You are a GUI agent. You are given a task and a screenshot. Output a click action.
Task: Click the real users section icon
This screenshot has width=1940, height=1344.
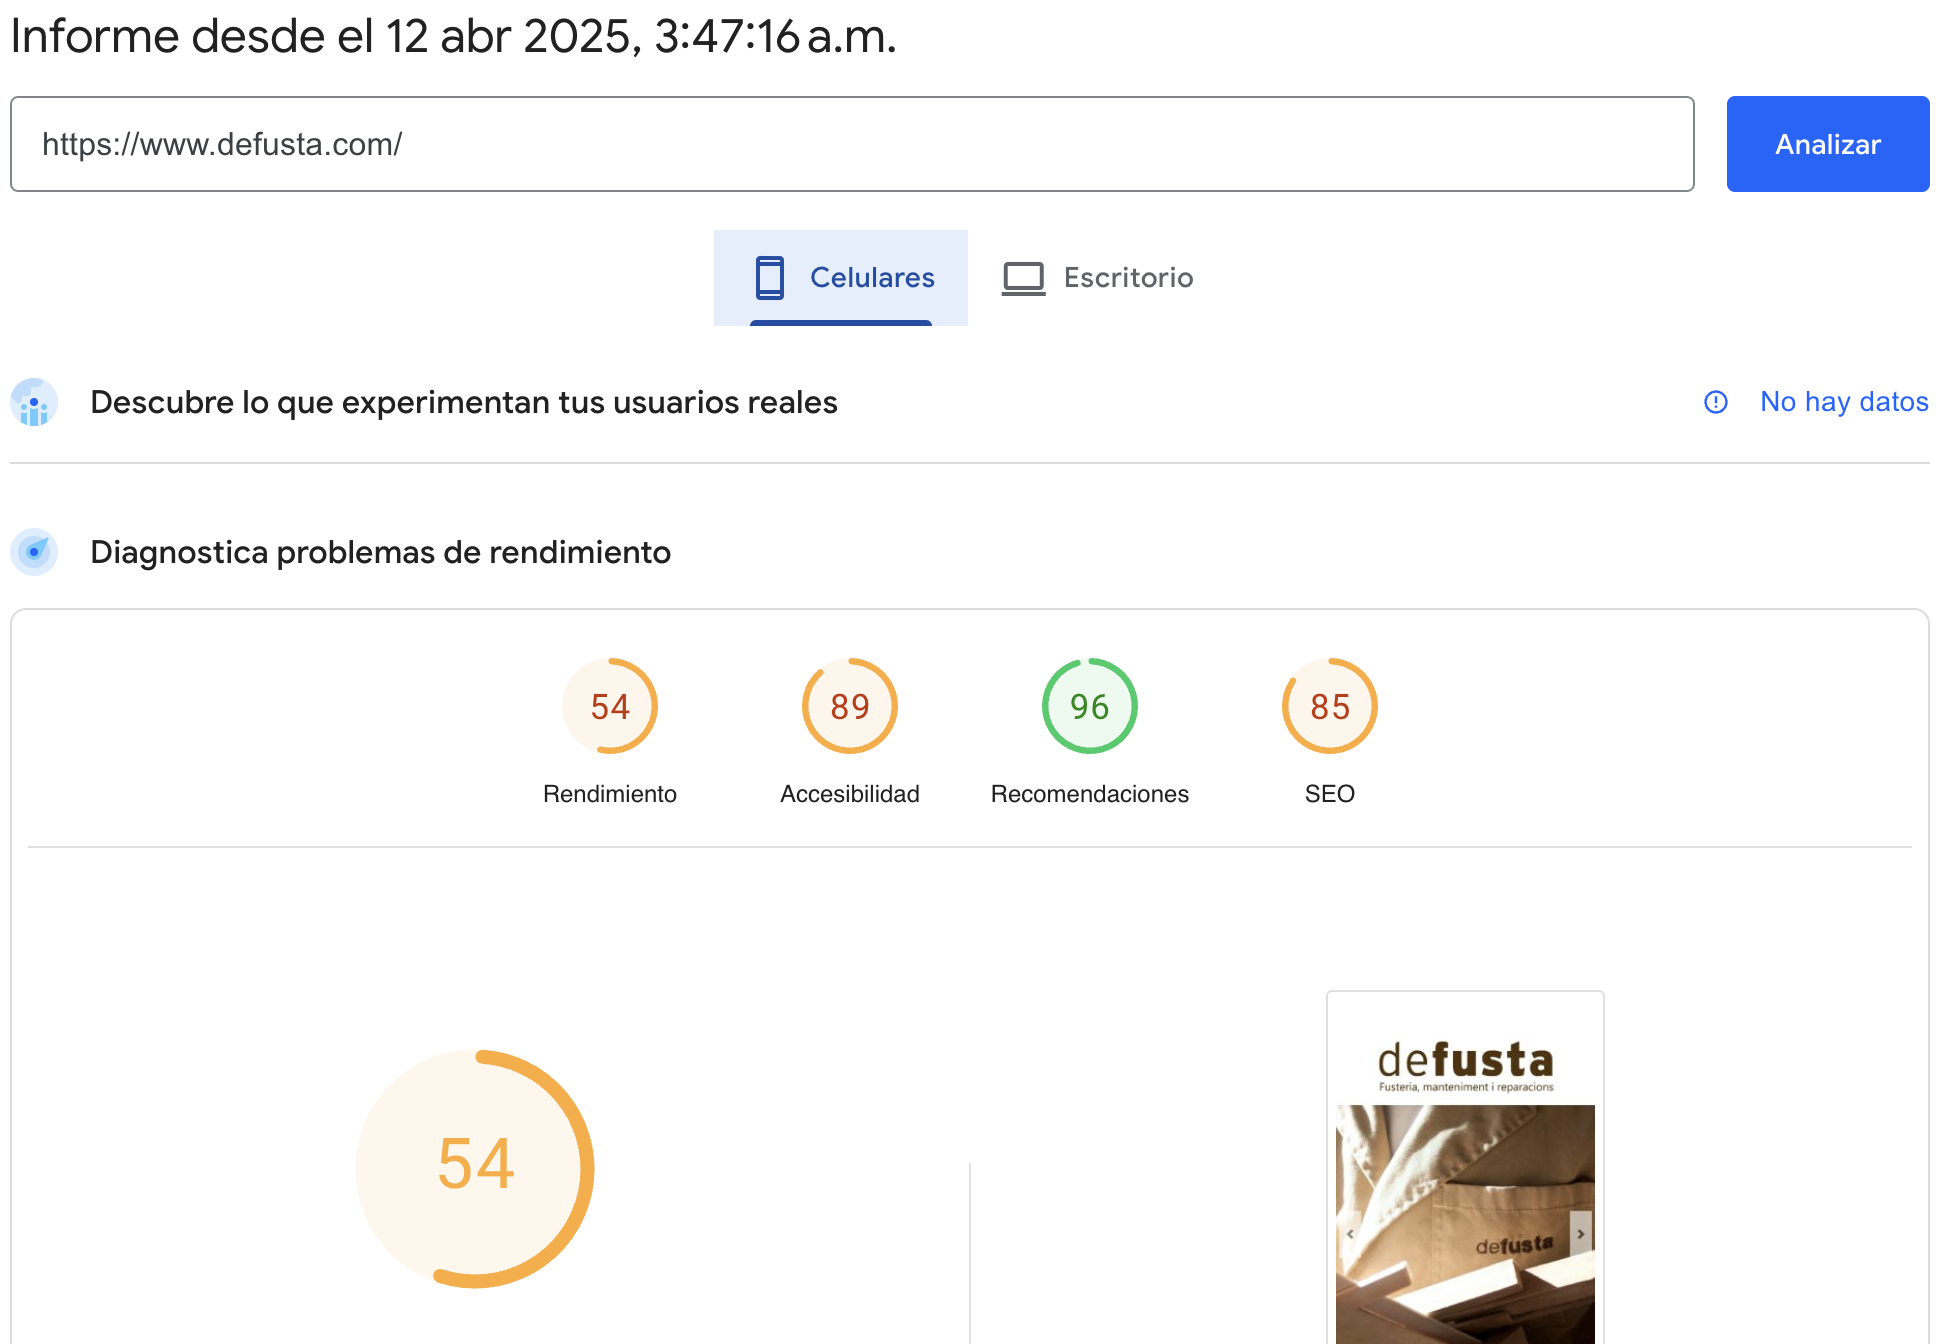click(x=34, y=403)
